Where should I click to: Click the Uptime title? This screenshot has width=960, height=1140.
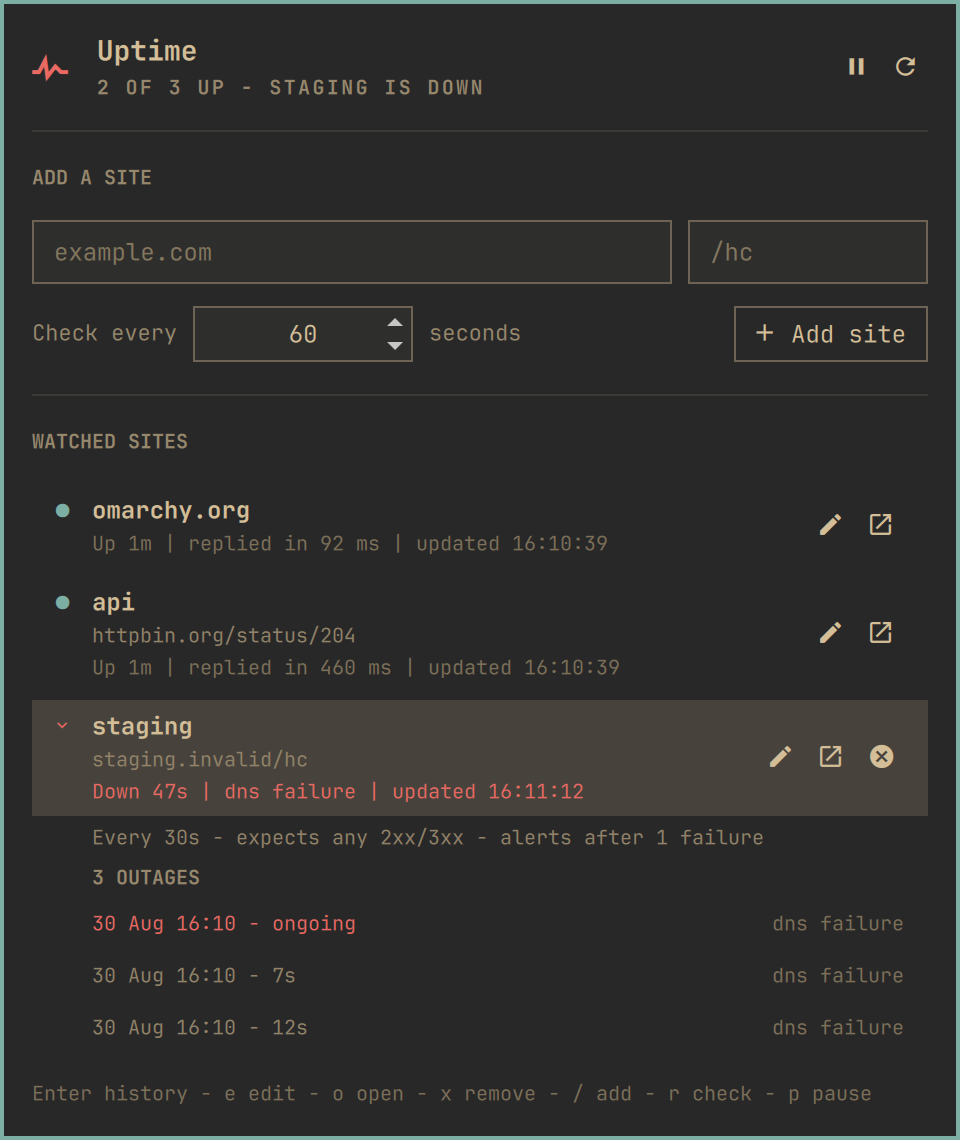[x=147, y=51]
